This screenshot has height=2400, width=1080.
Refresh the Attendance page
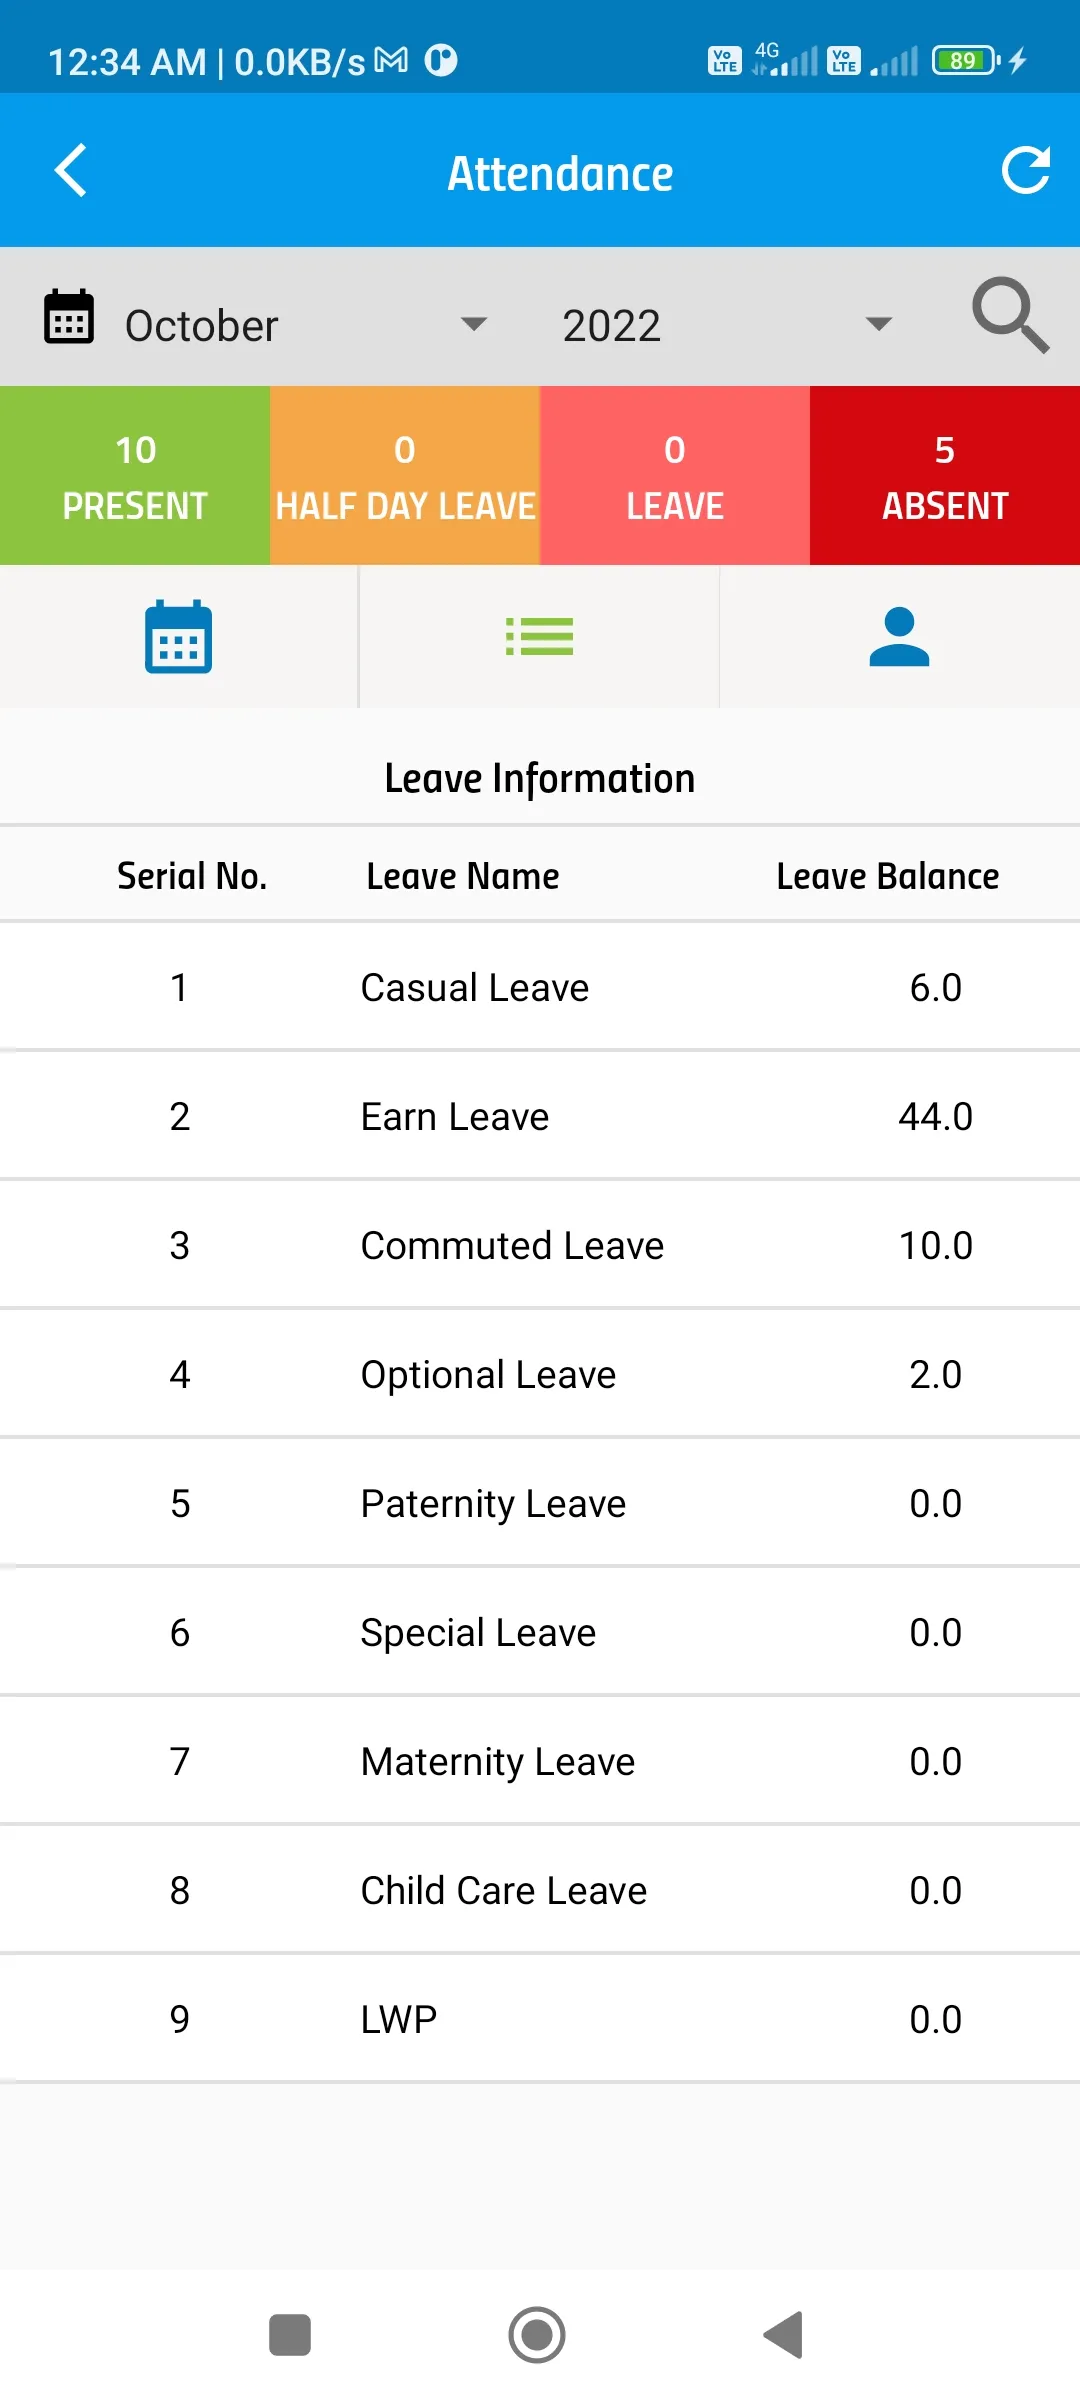[1026, 170]
